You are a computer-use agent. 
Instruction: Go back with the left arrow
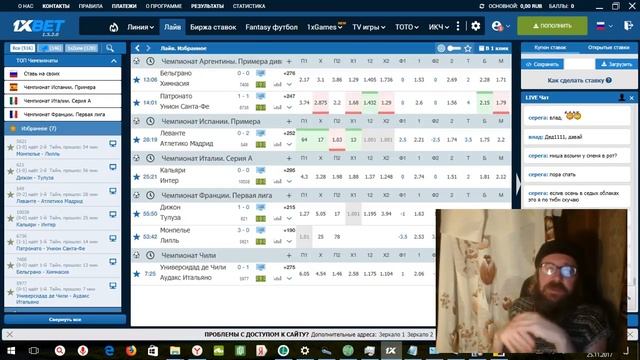[x=138, y=48]
